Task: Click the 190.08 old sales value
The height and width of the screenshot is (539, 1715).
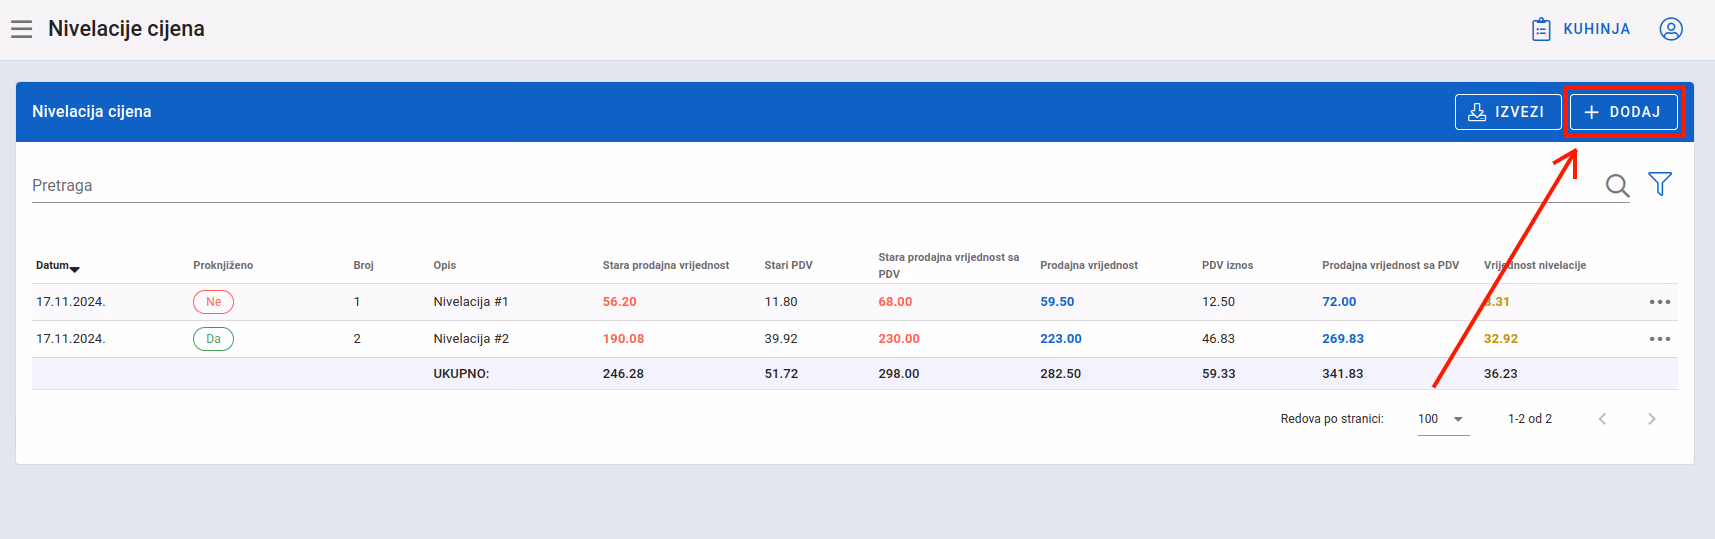Action: 623,339
